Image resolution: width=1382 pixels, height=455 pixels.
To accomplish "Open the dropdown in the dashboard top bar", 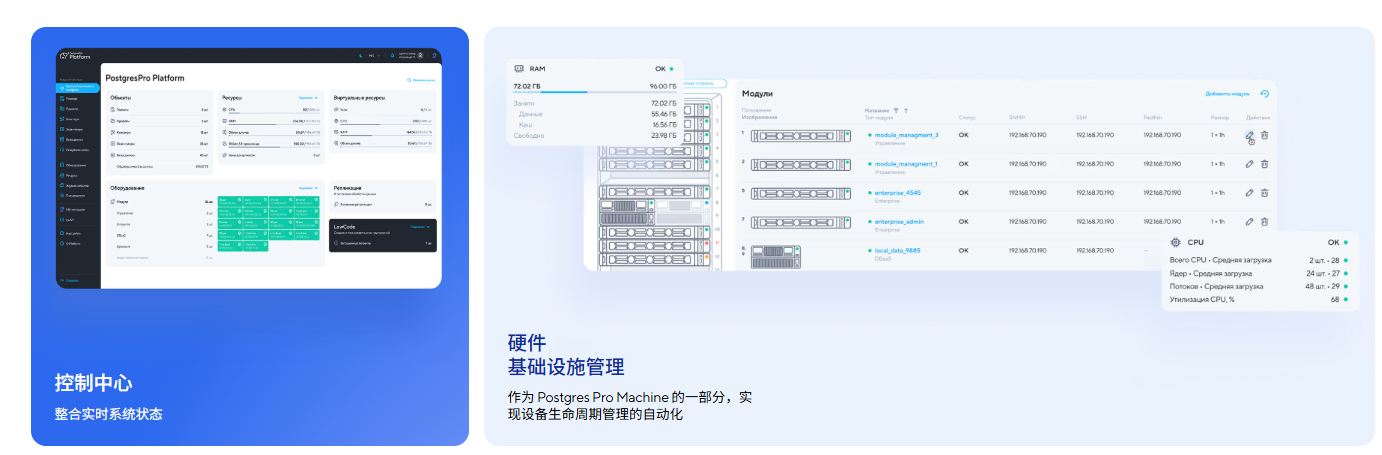I will pyautogui.click(x=372, y=55).
